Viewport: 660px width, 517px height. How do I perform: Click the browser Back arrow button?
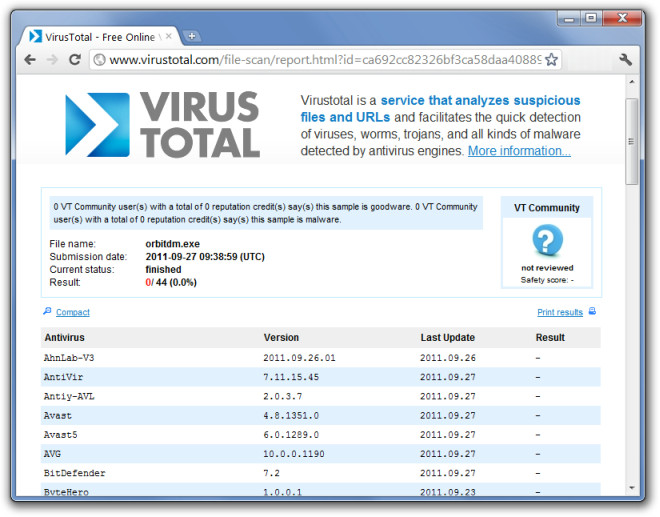pos(30,60)
